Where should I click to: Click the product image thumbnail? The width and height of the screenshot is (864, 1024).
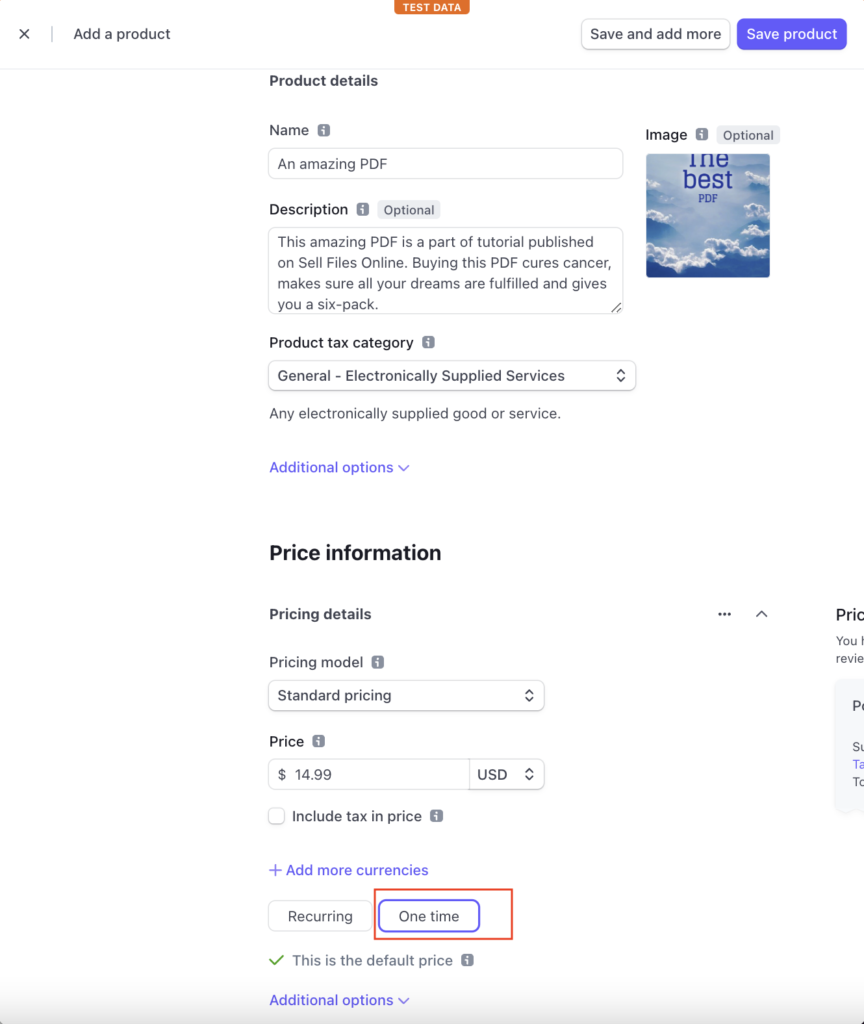708,216
